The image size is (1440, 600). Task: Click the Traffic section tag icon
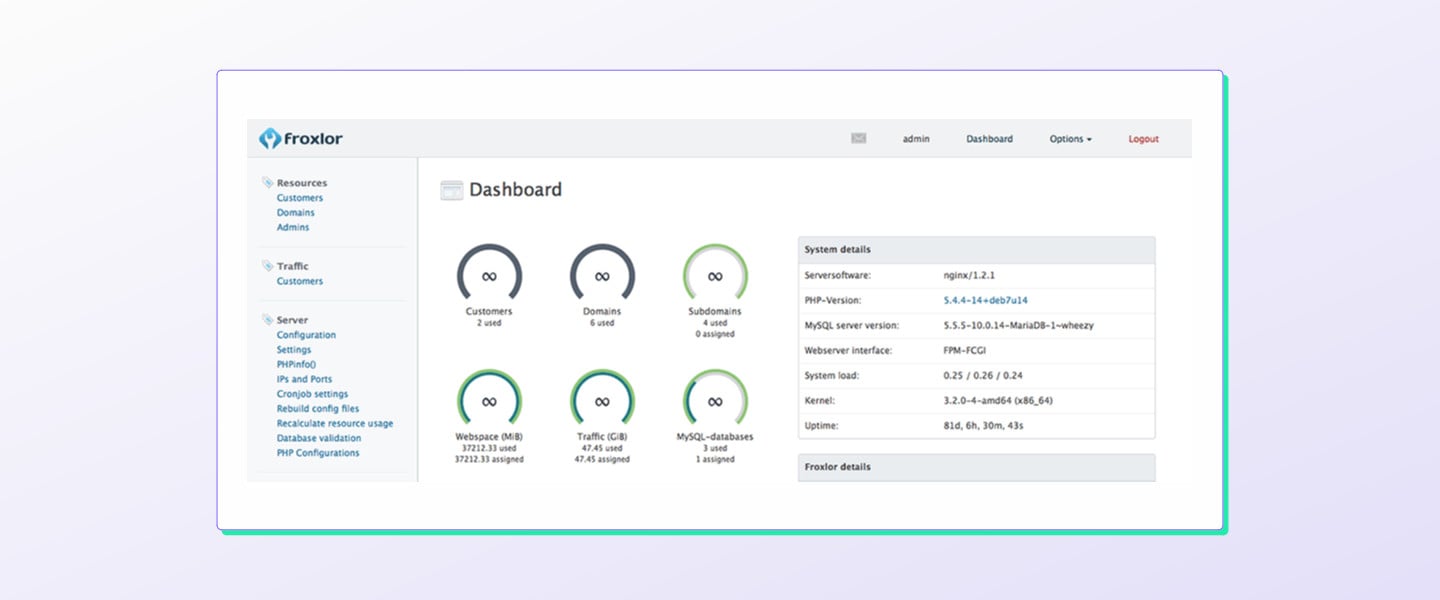pyautogui.click(x=267, y=266)
